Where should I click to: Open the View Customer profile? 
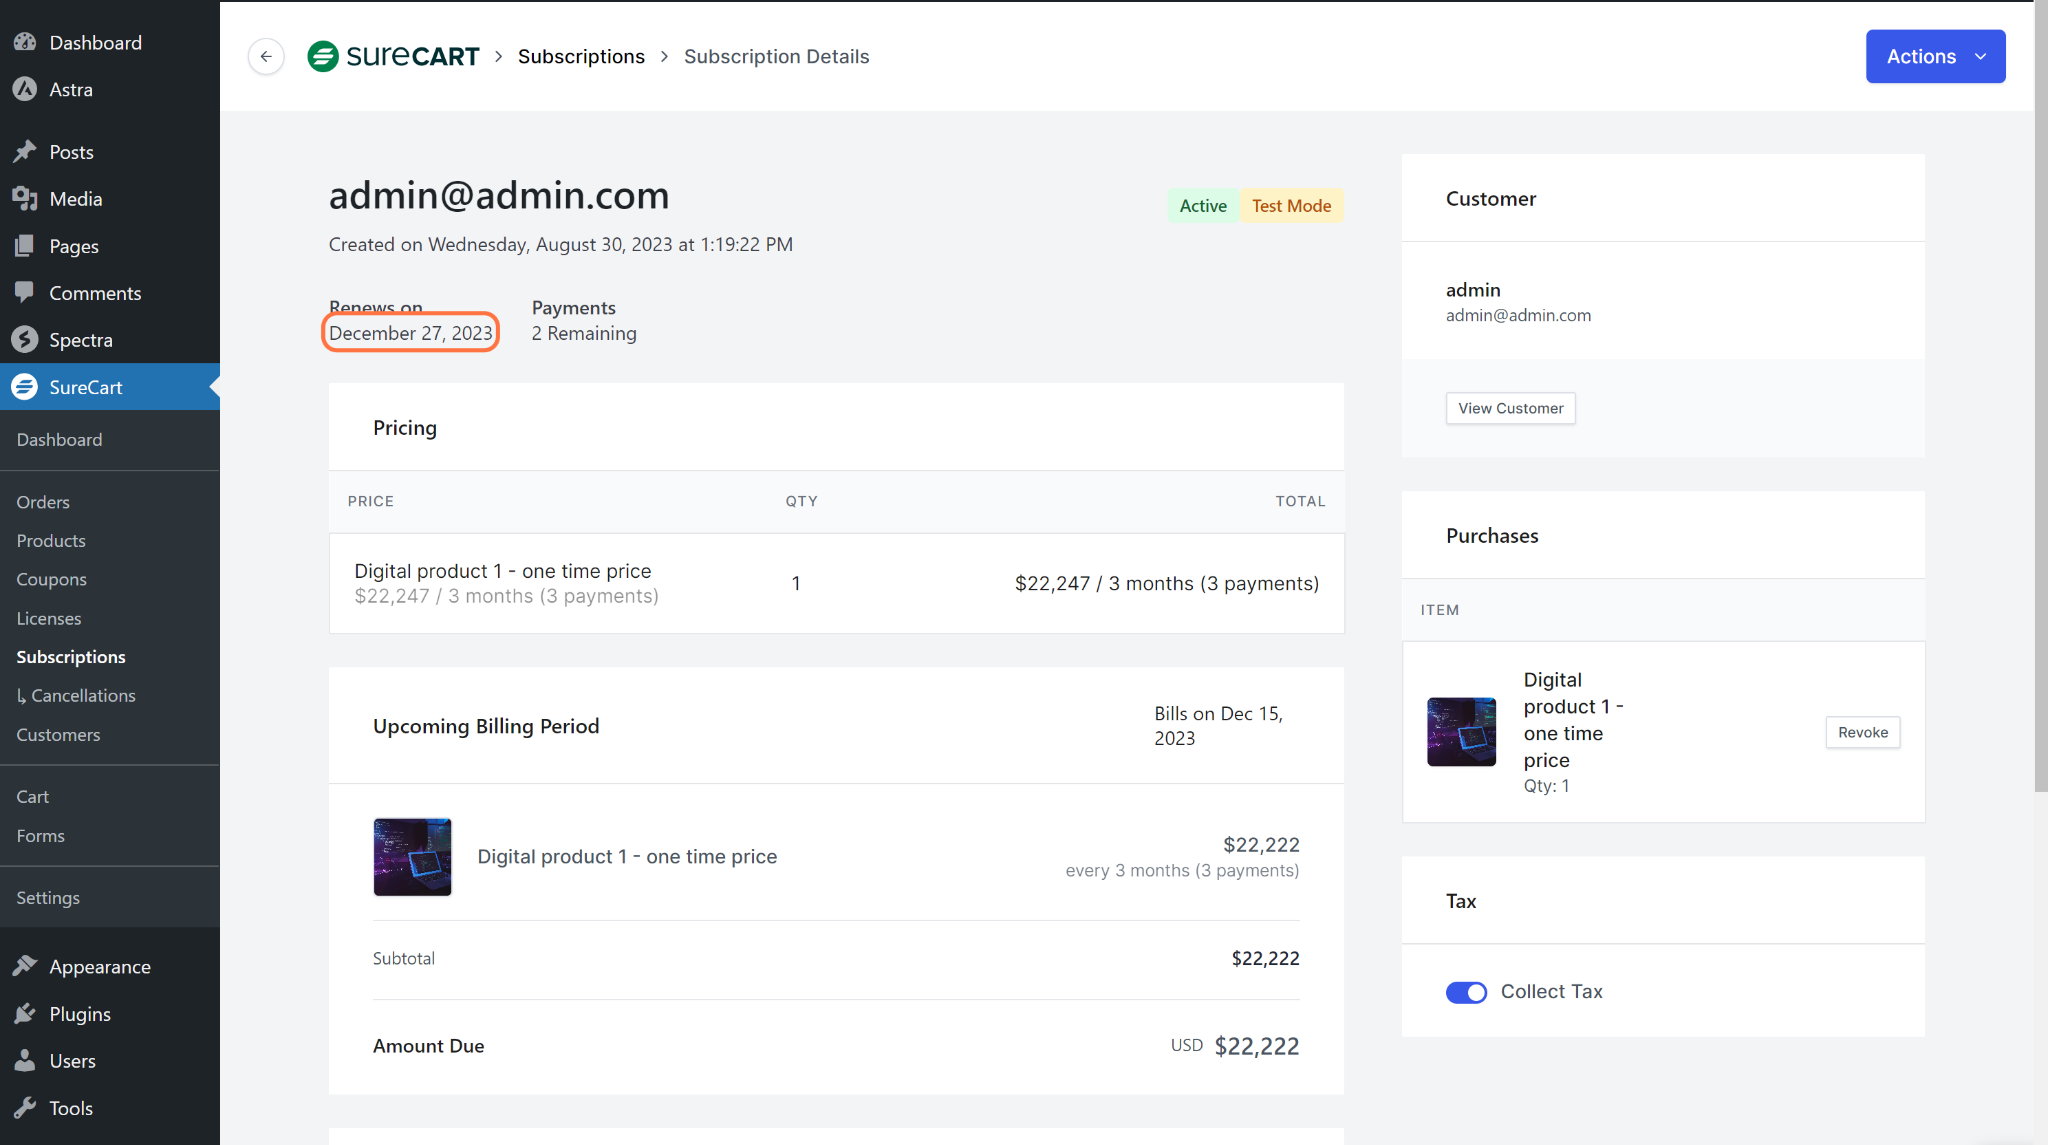click(x=1511, y=408)
